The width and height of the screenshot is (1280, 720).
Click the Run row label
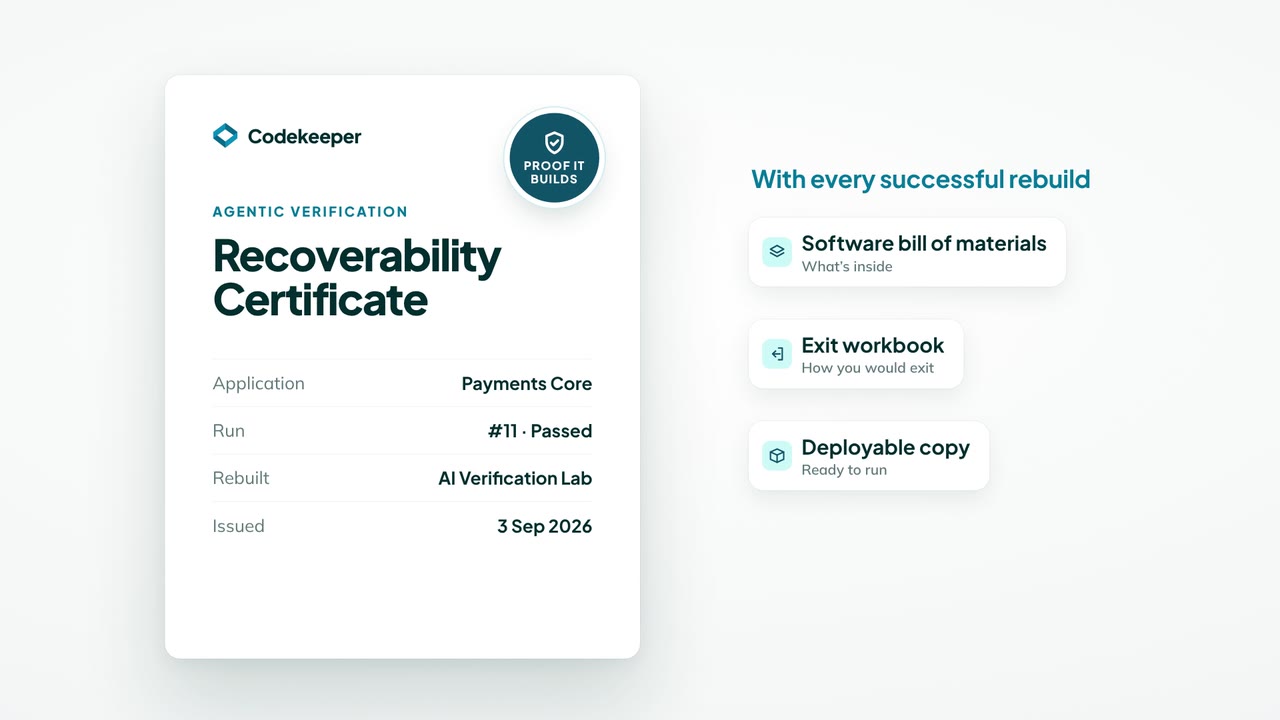pos(229,431)
